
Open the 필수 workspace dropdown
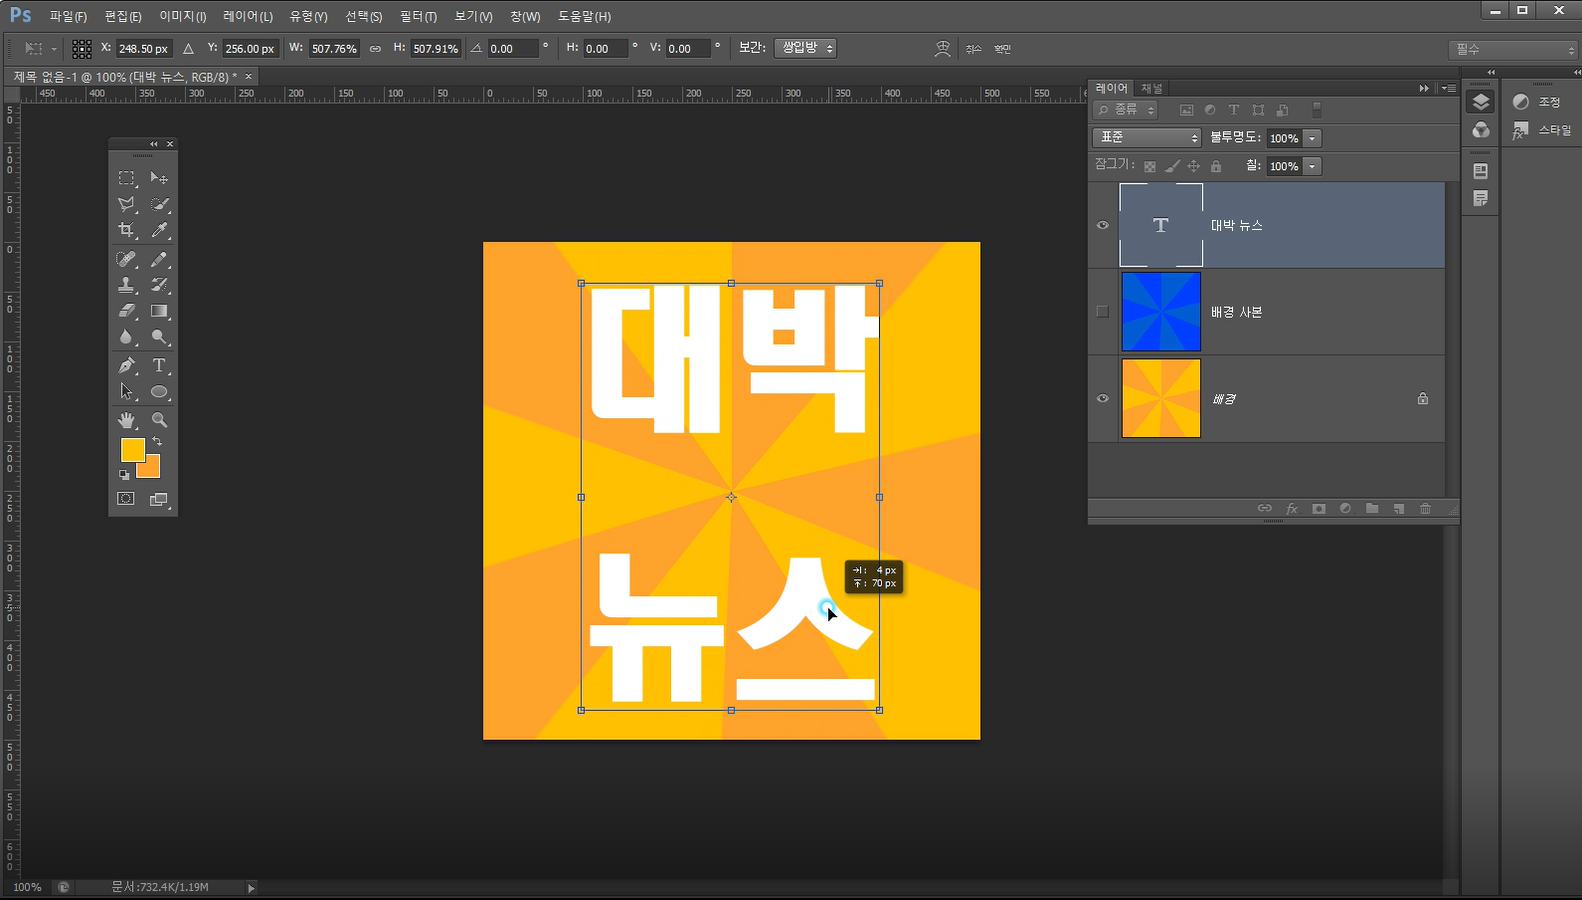(x=1512, y=49)
